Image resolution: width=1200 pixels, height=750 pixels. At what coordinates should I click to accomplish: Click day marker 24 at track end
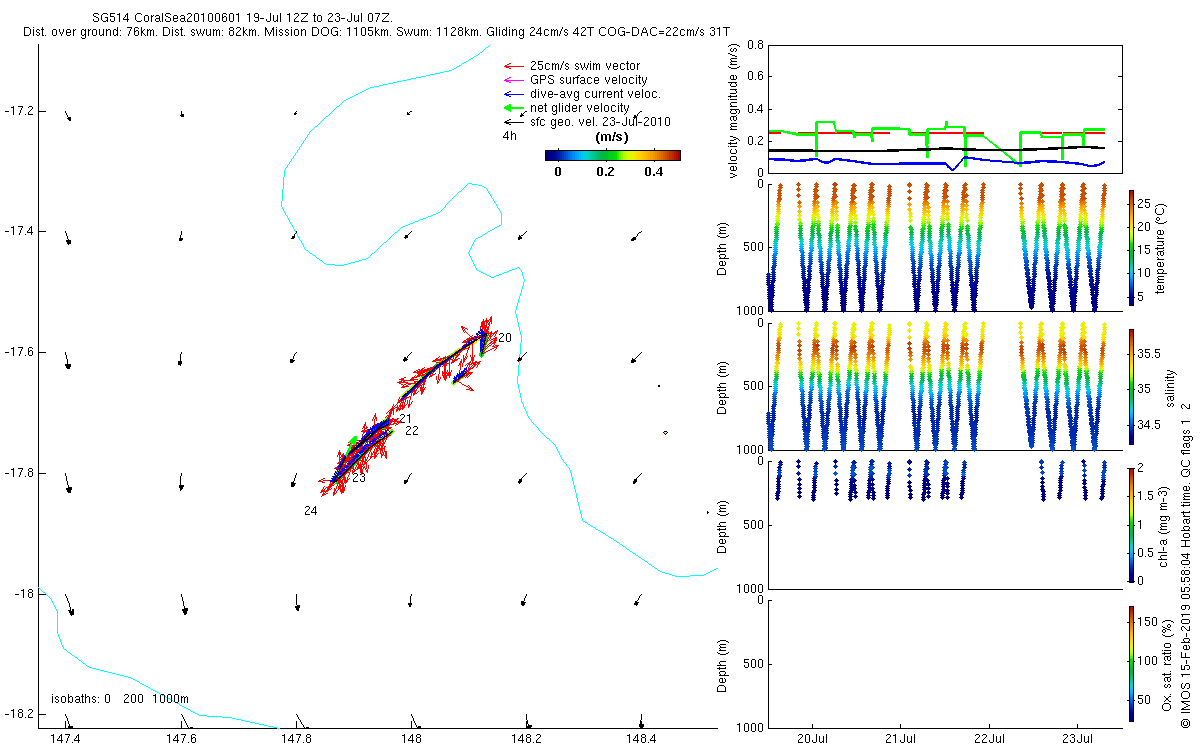click(311, 511)
